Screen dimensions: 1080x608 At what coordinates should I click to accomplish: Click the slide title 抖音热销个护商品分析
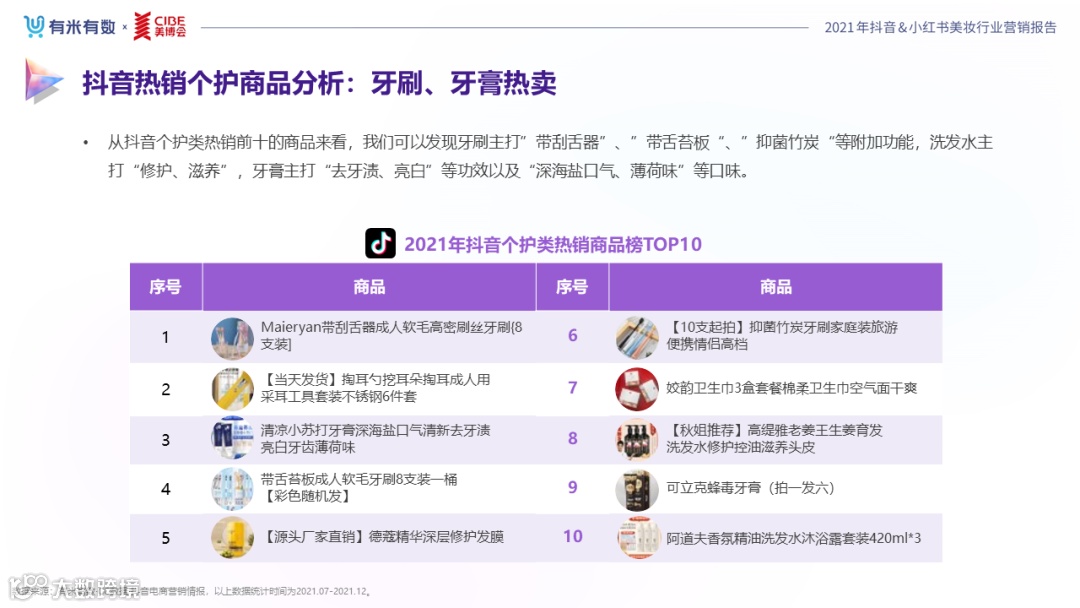click(320, 83)
